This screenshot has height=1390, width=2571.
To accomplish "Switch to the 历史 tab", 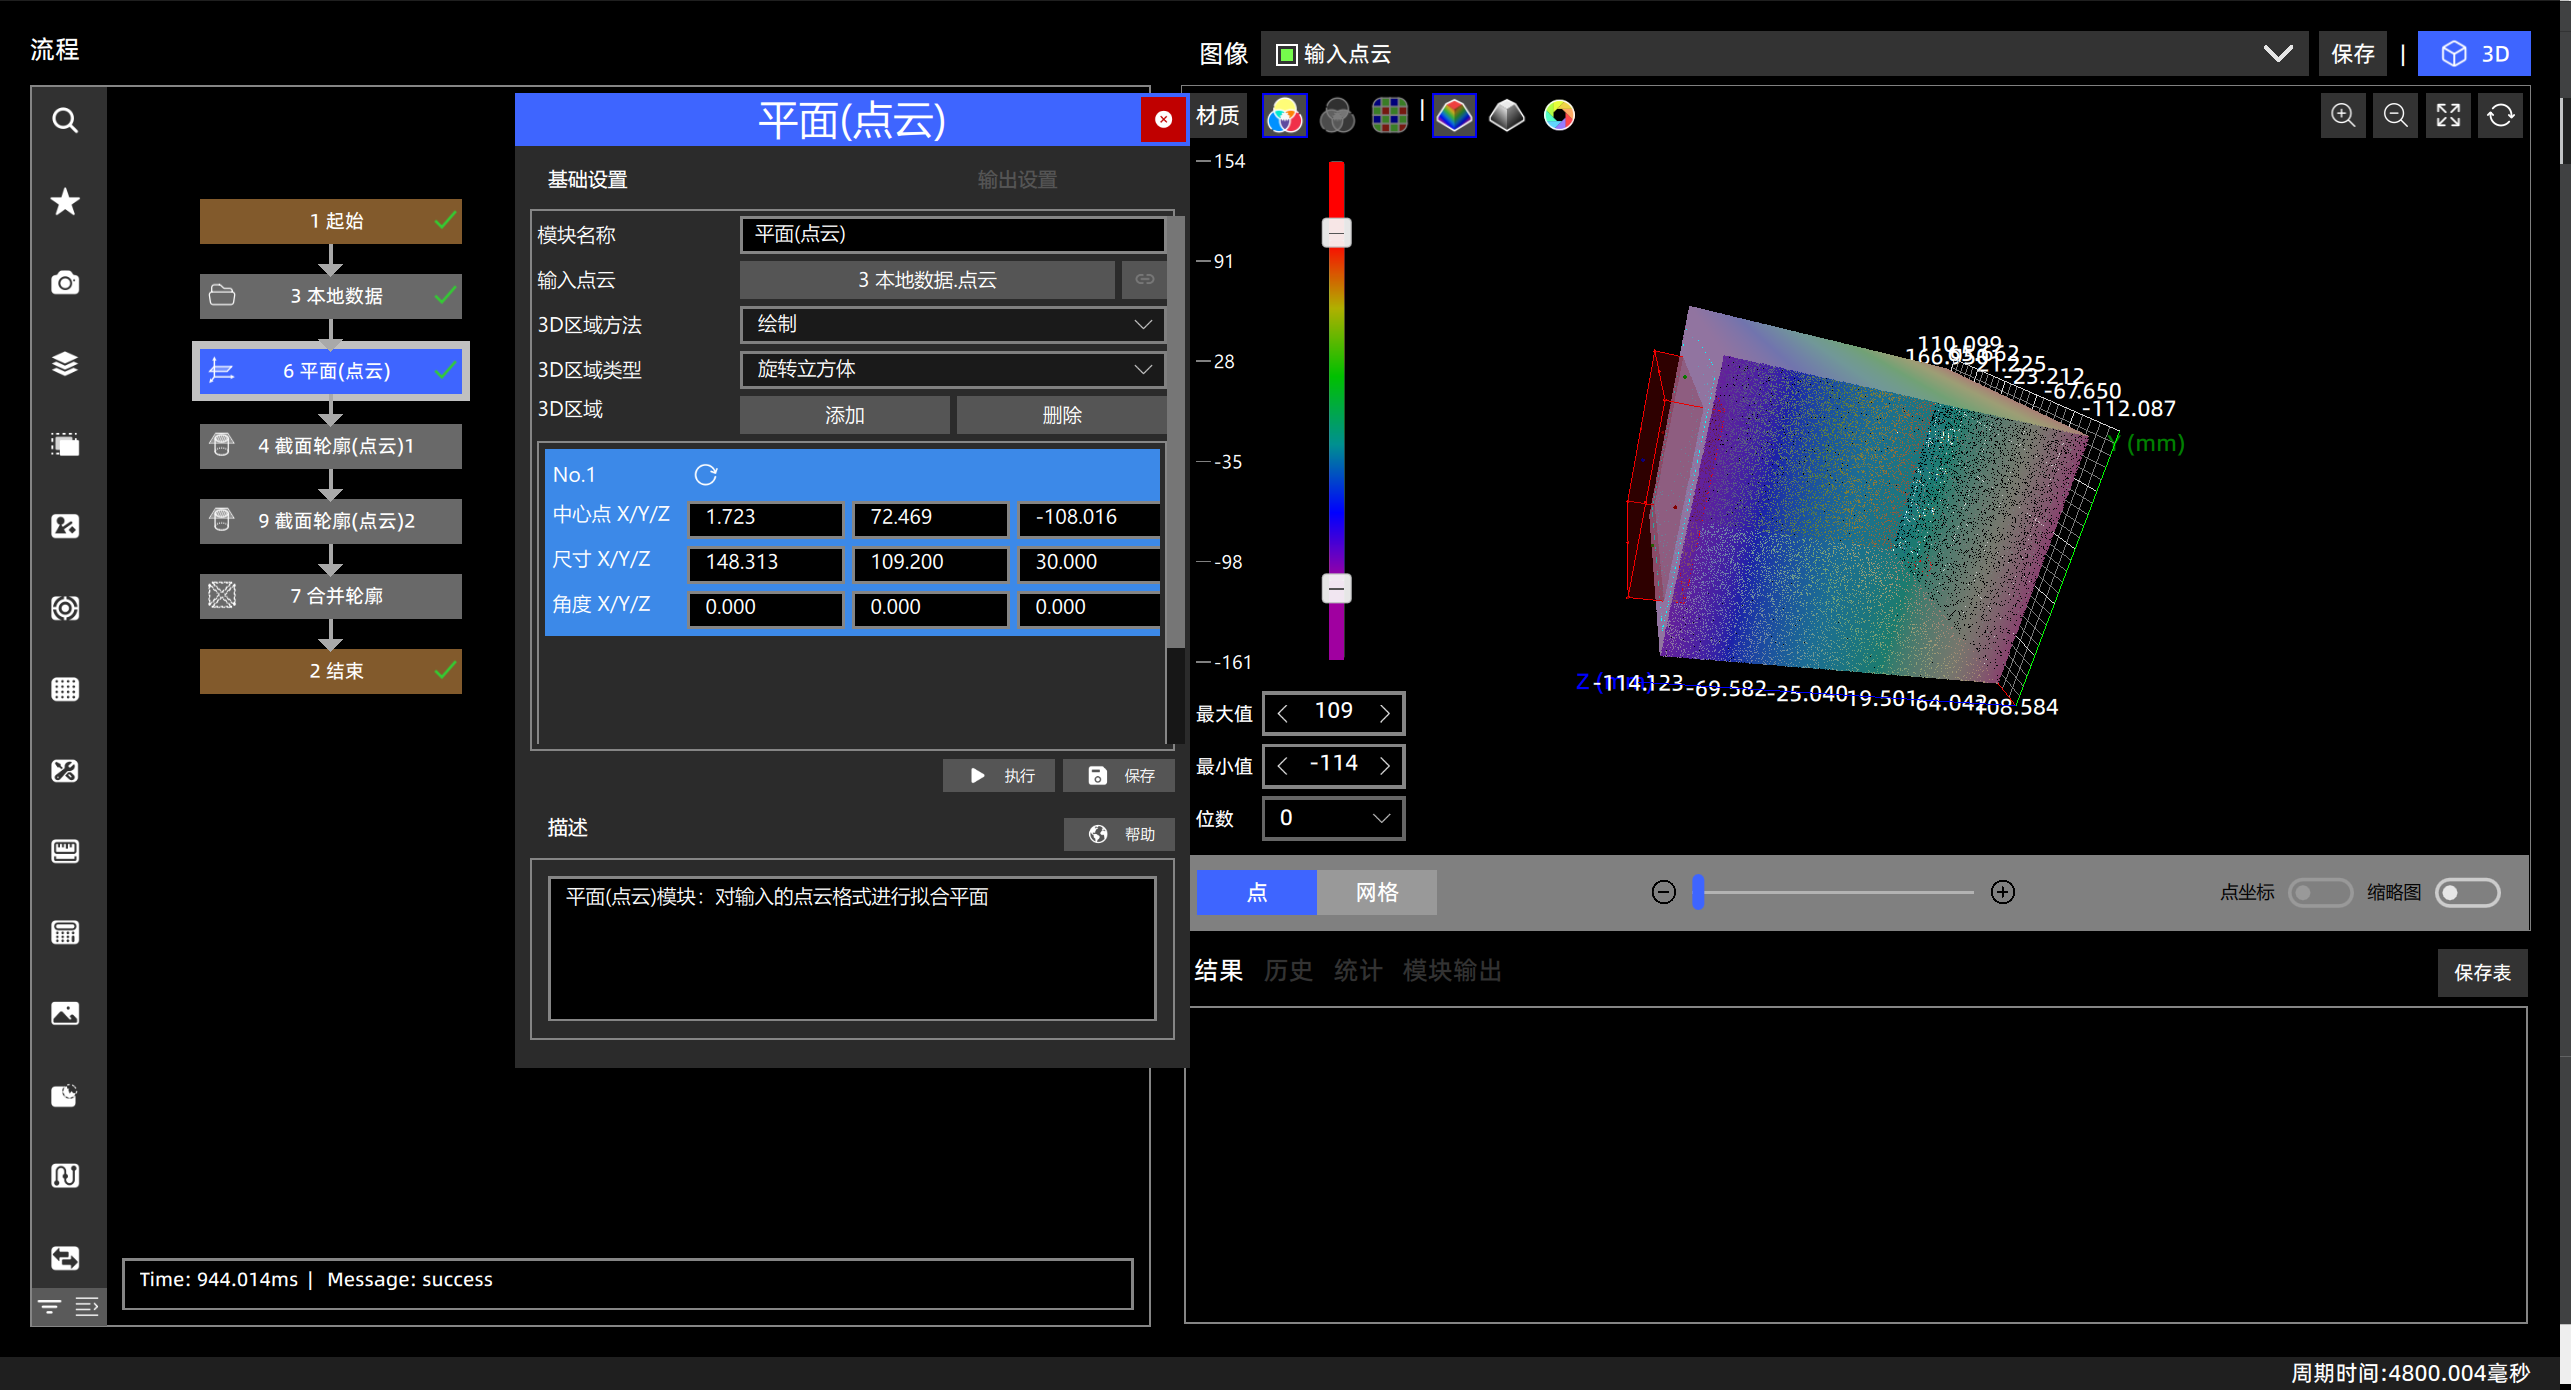I will coord(1288,970).
